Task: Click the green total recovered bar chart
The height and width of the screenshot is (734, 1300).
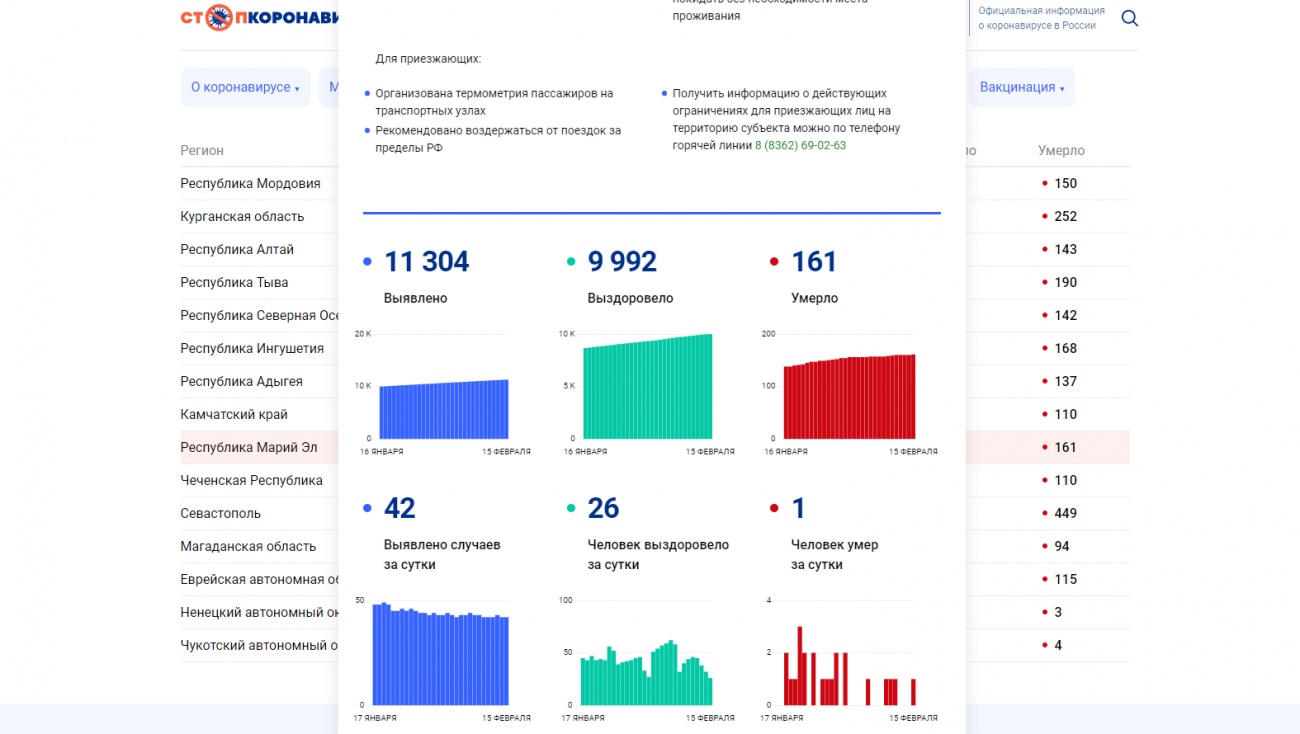Action: 647,390
